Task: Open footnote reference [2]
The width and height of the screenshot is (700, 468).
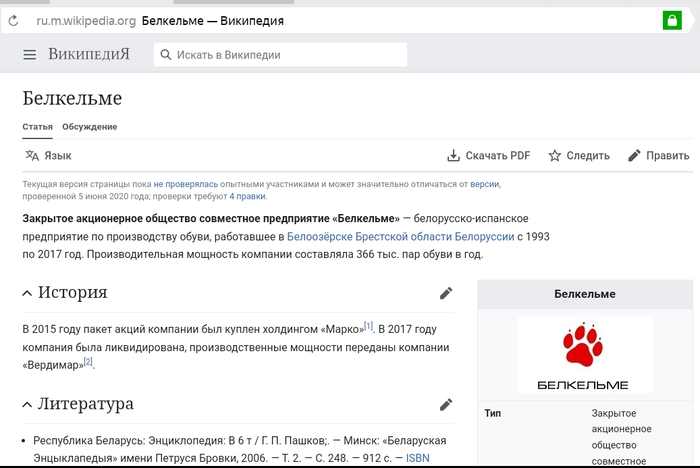Action: pyautogui.click(x=88, y=361)
